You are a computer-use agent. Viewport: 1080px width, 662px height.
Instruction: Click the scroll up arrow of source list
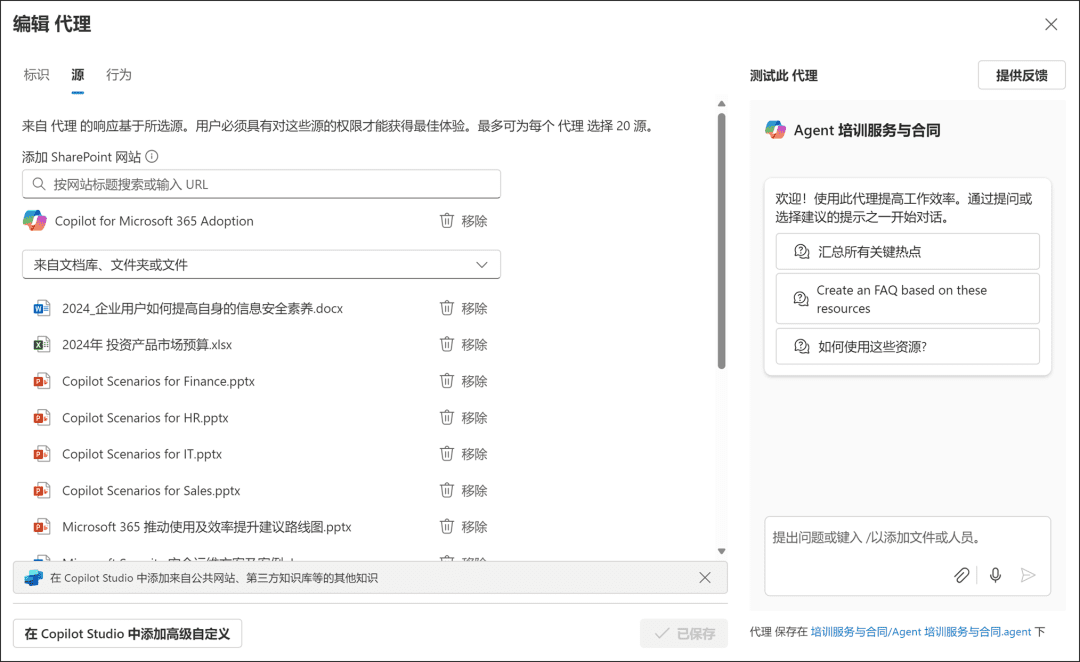tap(721, 104)
